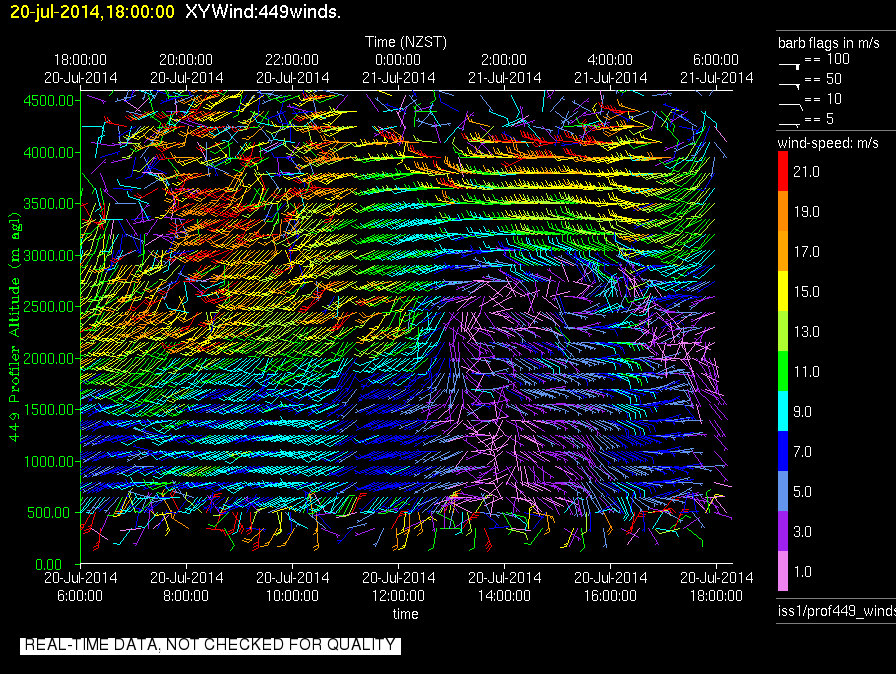Click the 100 m/s barb flag symbol
The height and width of the screenshot is (674, 896).
tap(790, 66)
